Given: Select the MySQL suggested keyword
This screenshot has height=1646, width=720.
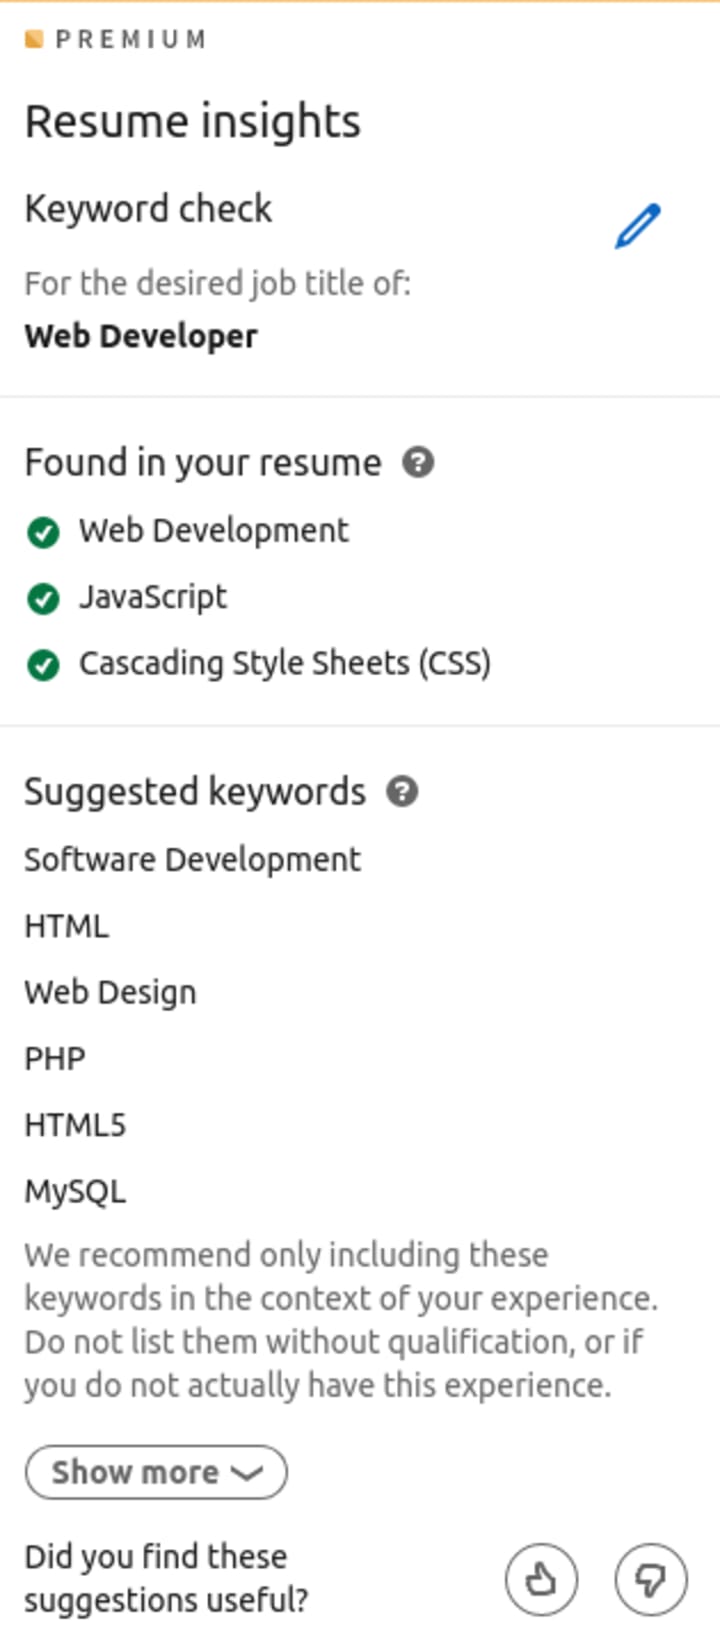Looking at the screenshot, I should coord(75,1191).
